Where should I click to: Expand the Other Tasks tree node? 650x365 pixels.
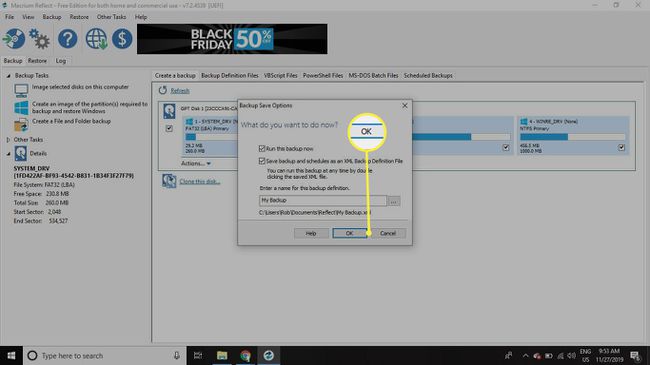pyautogui.click(x=8, y=140)
